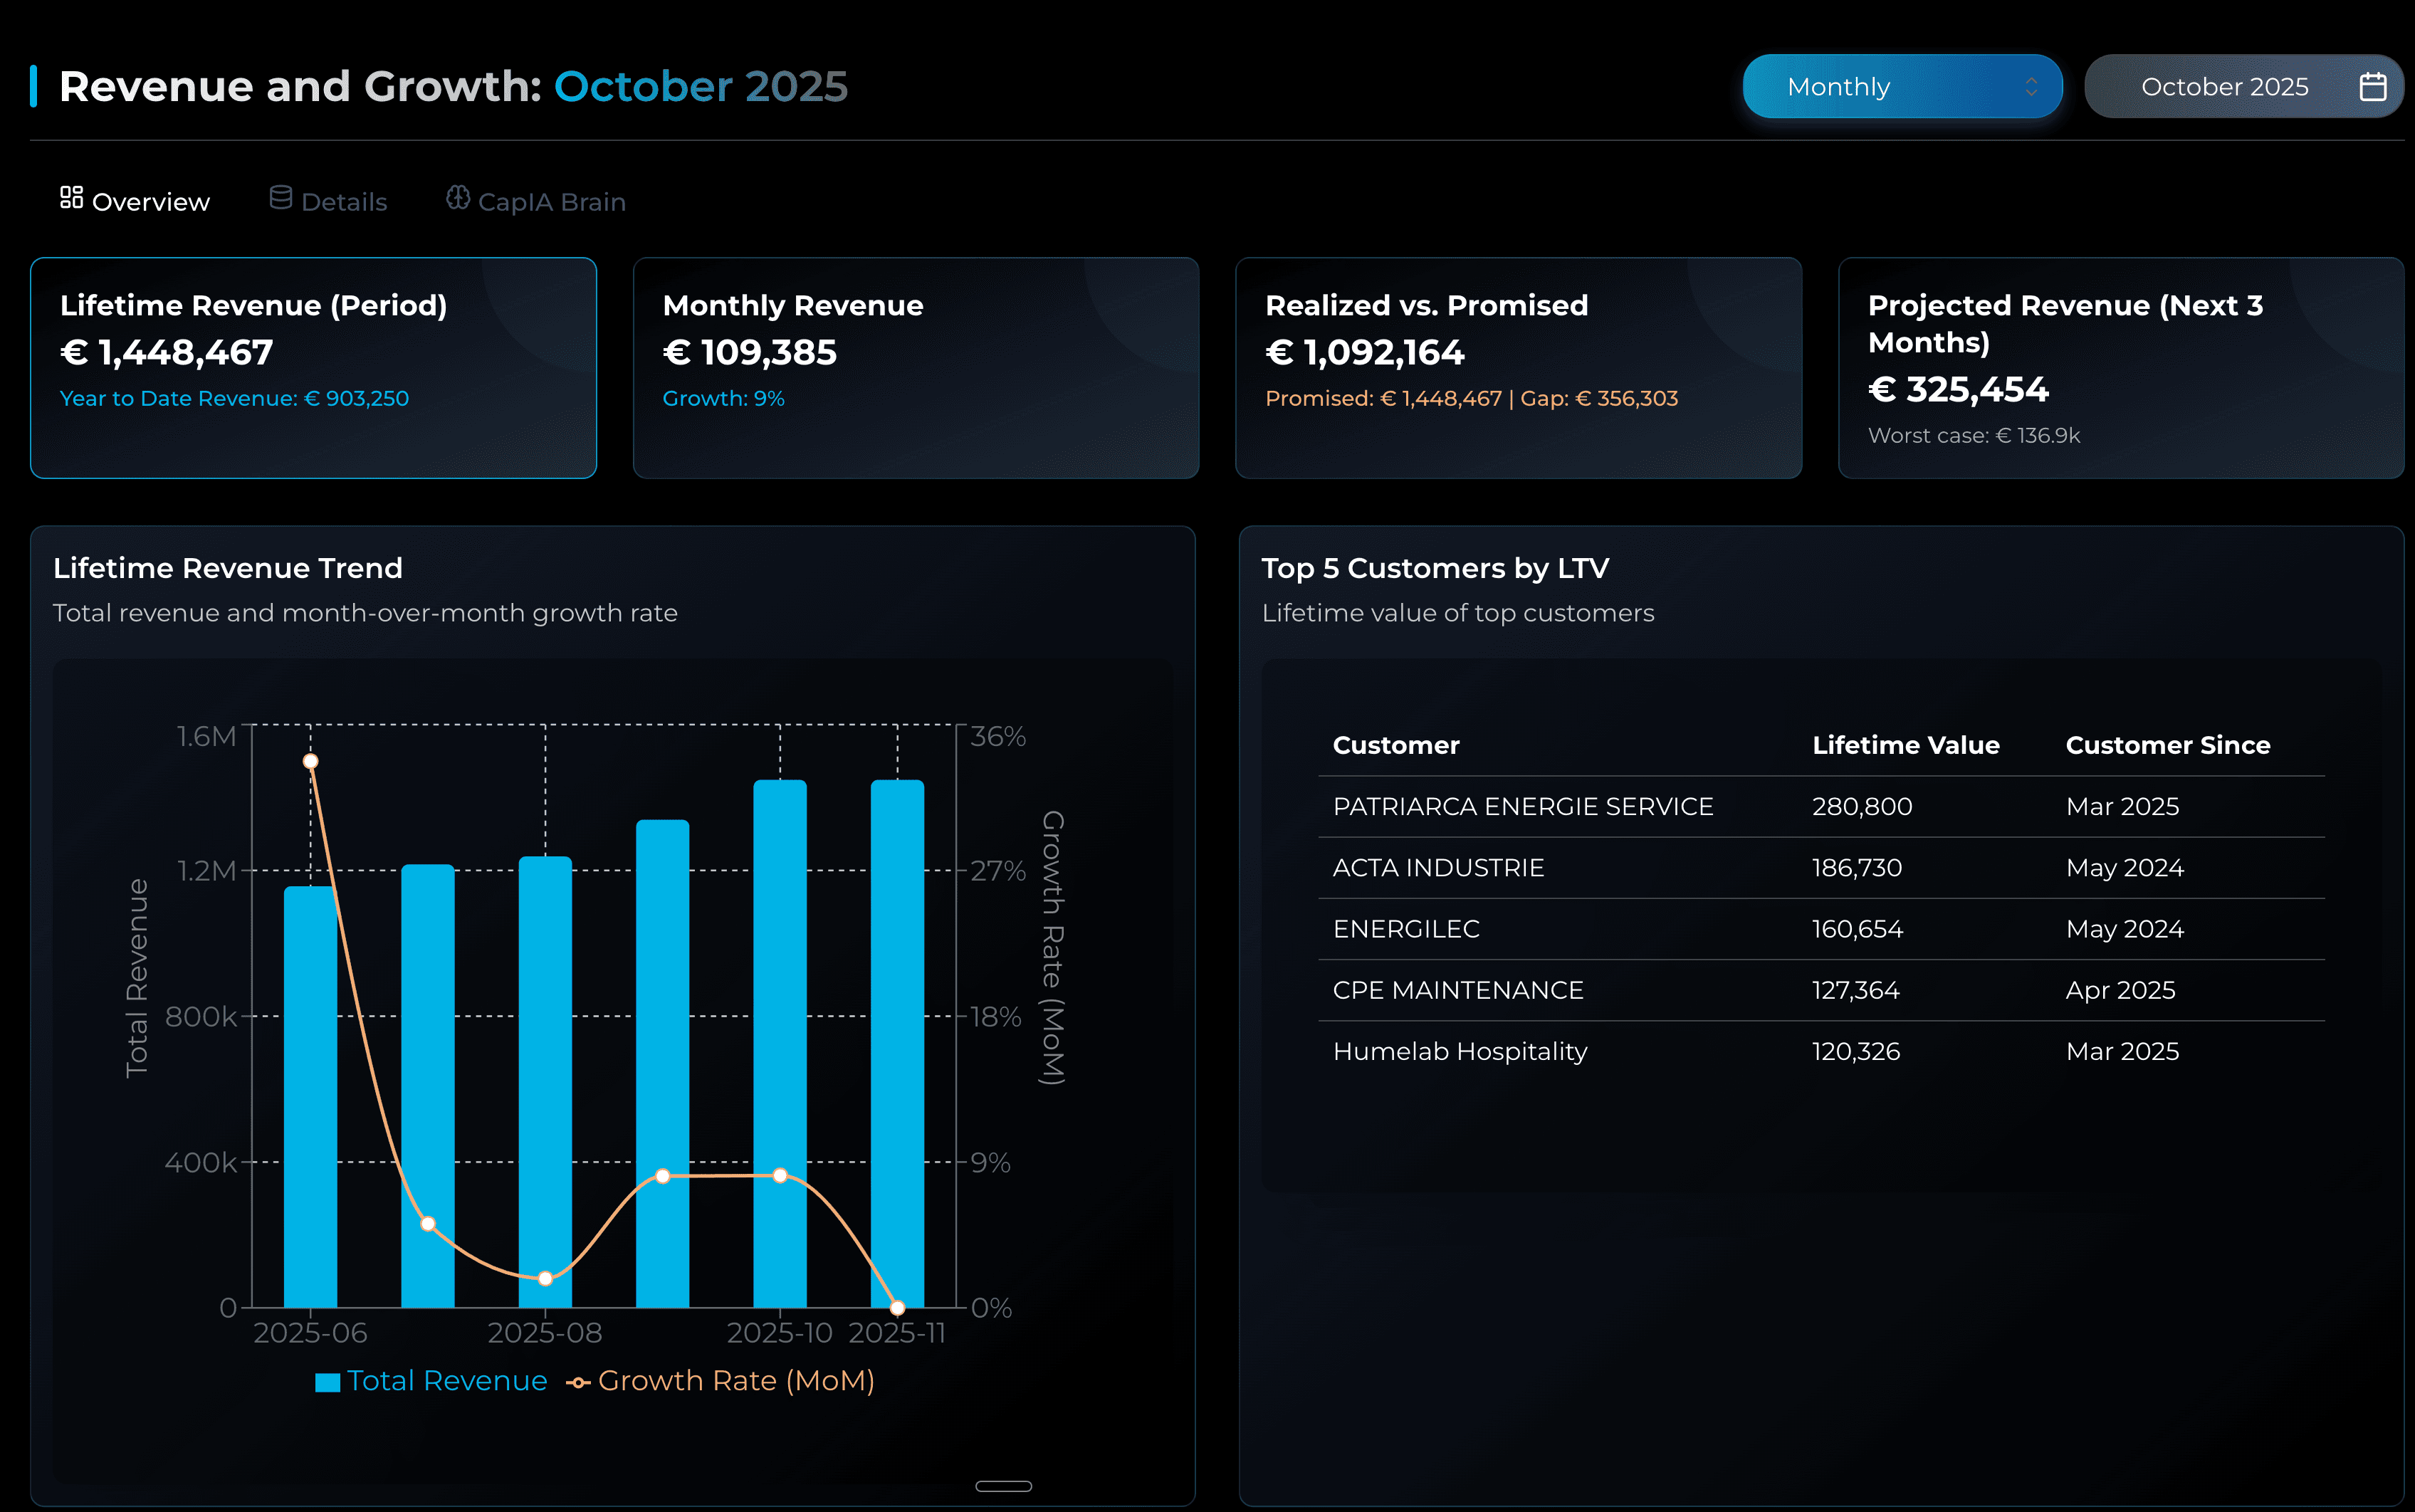Viewport: 2415px width, 1512px height.
Task: Toggle the Total Revenue series in the chart legend
Action: (x=431, y=1381)
